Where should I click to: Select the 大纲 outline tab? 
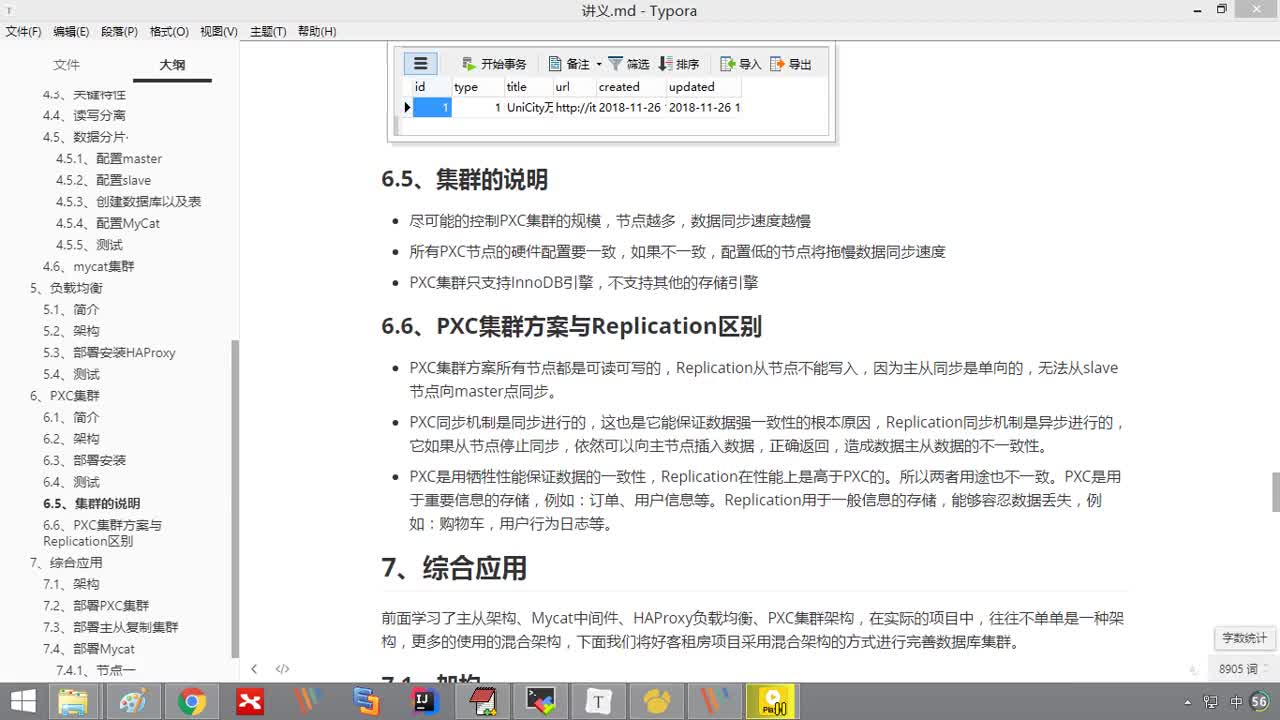pos(172,64)
